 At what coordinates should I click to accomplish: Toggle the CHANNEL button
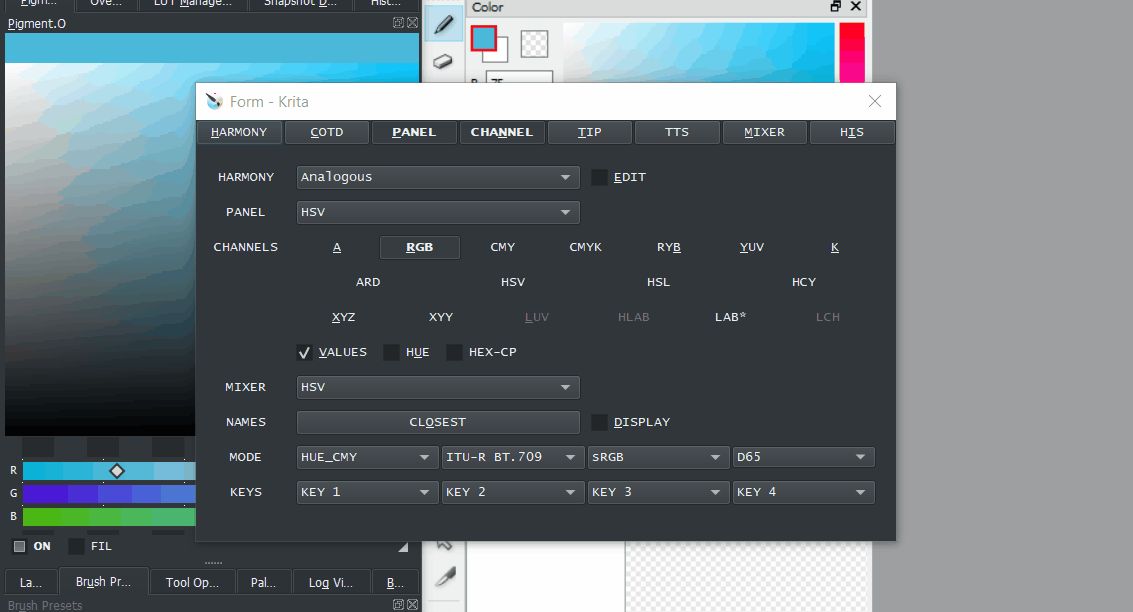click(x=501, y=132)
